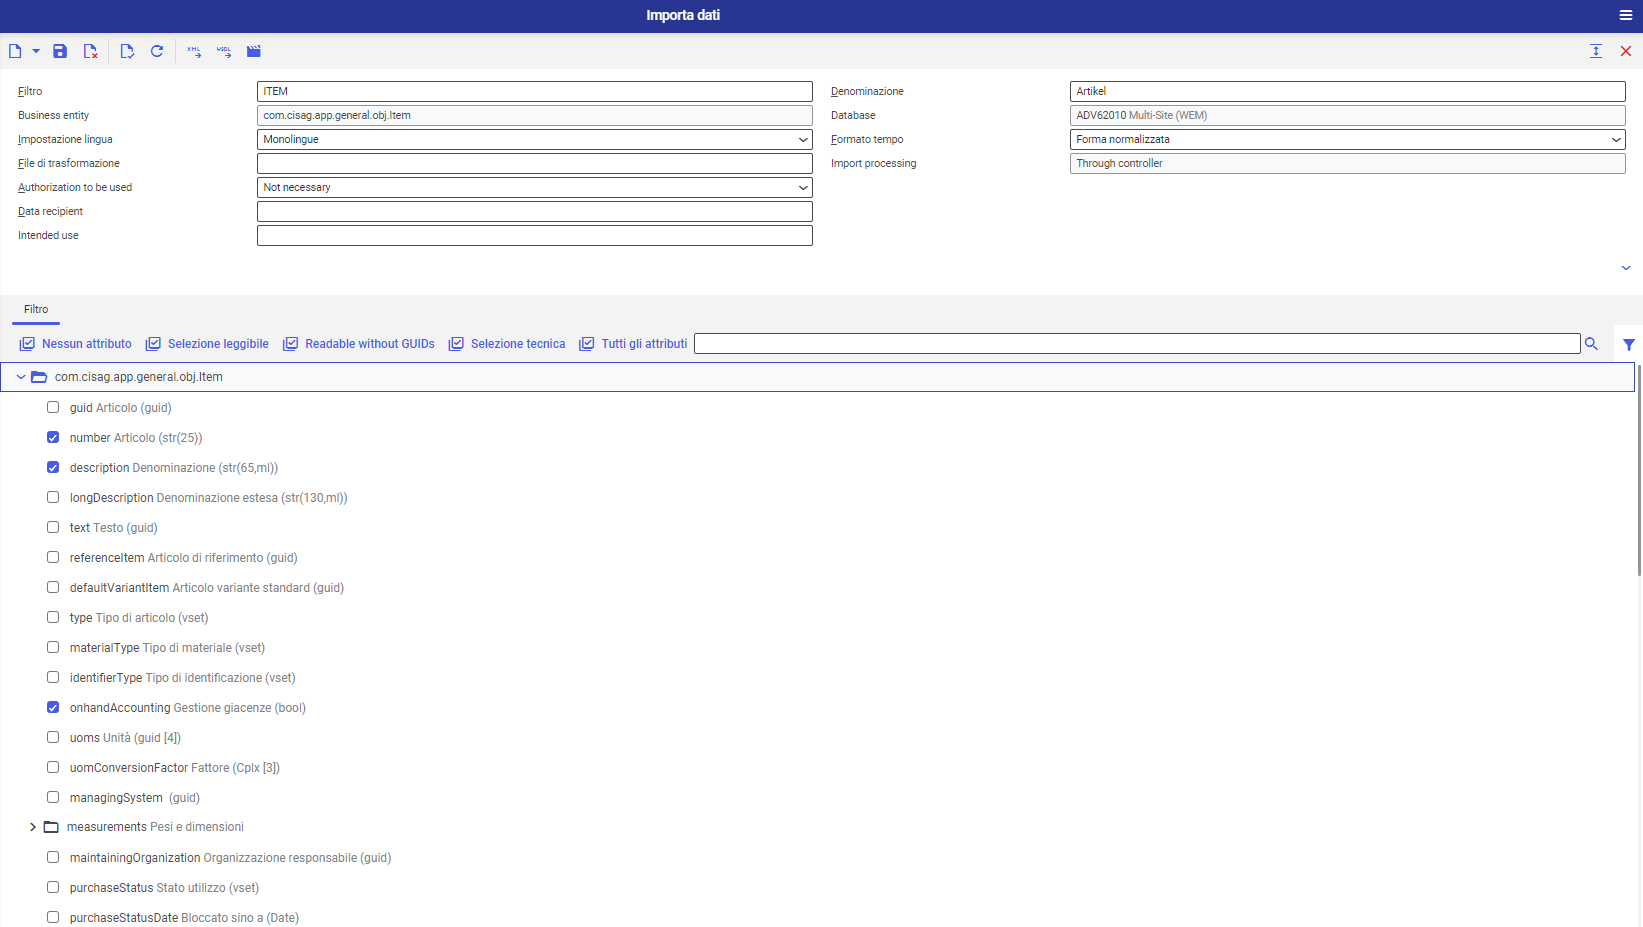Click the search magnifier icon
1643x927 pixels.
[x=1591, y=344]
